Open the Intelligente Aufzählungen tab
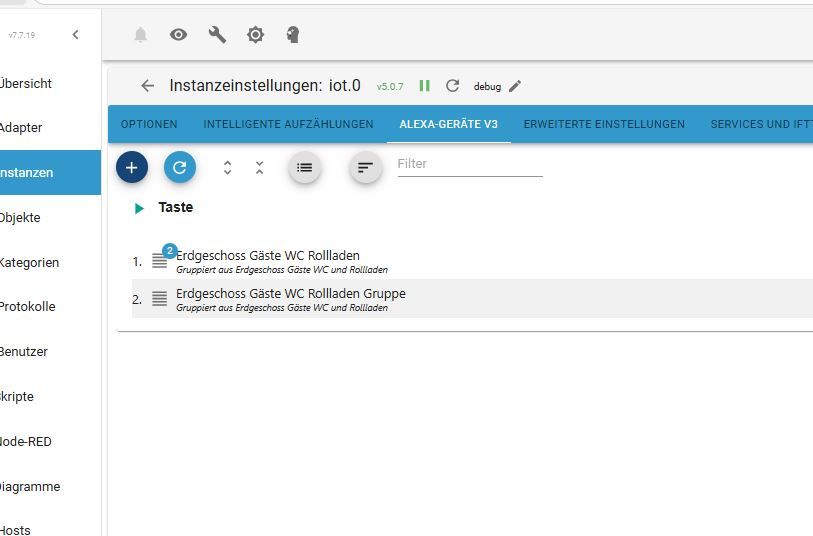The width and height of the screenshot is (813, 536). point(288,124)
